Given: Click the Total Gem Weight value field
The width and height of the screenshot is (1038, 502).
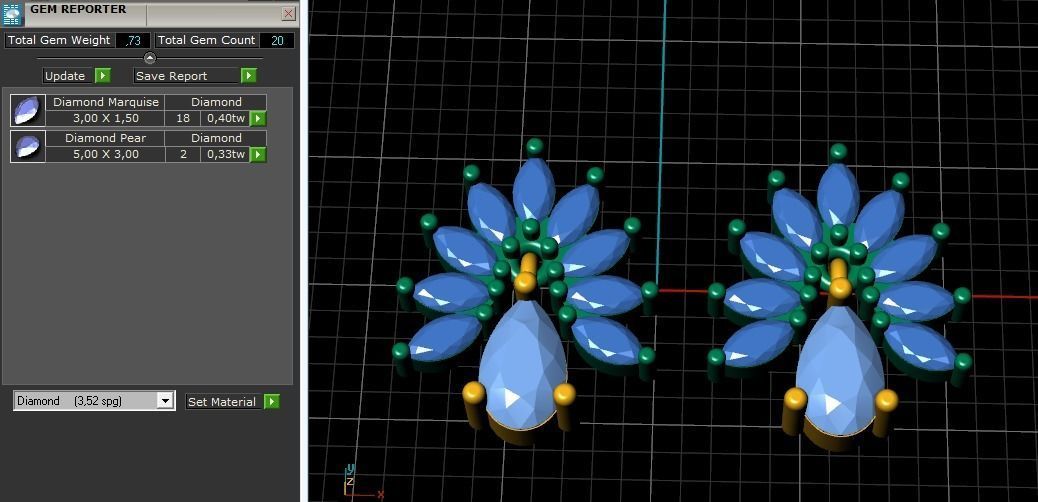Looking at the screenshot, I should click(x=133, y=40).
